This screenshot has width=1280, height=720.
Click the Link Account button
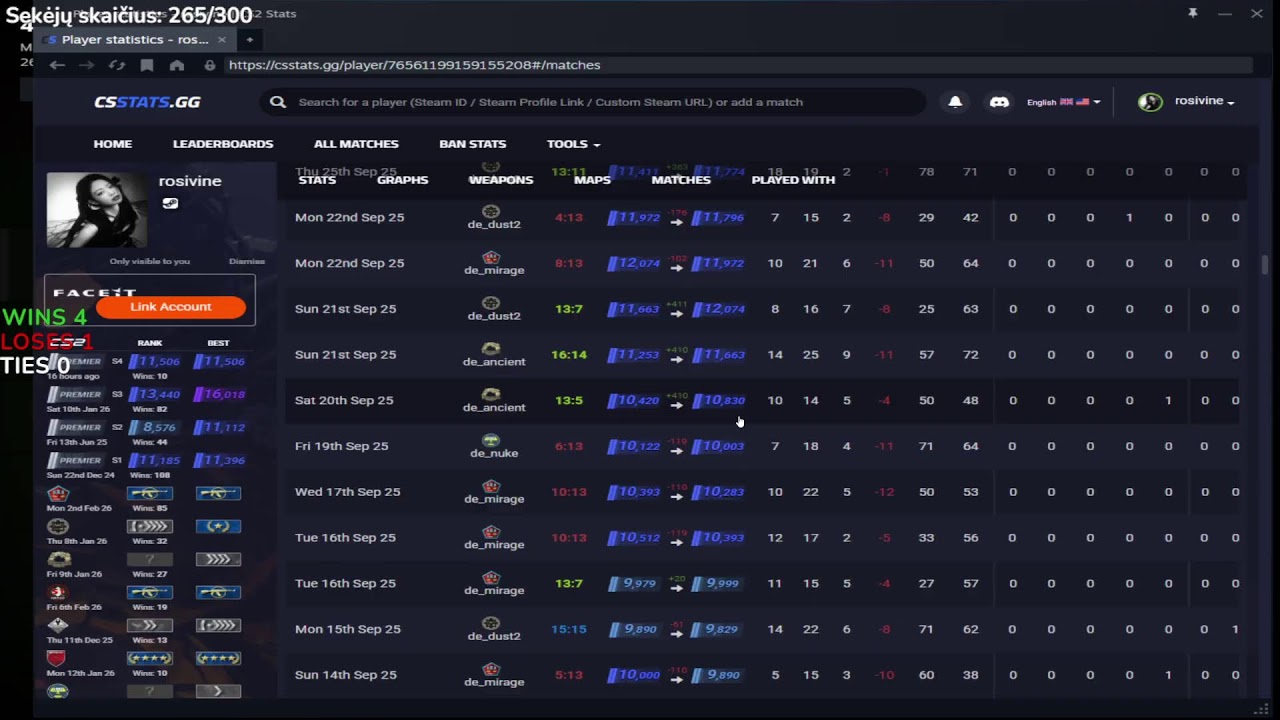click(171, 307)
